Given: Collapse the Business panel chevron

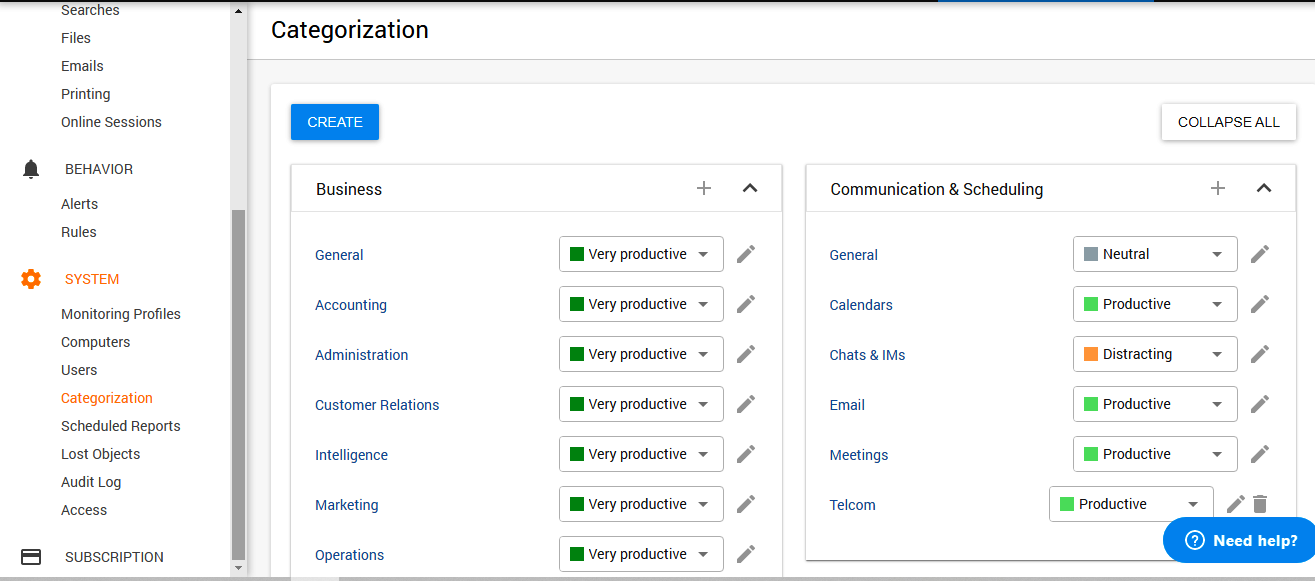Looking at the screenshot, I should (750, 188).
